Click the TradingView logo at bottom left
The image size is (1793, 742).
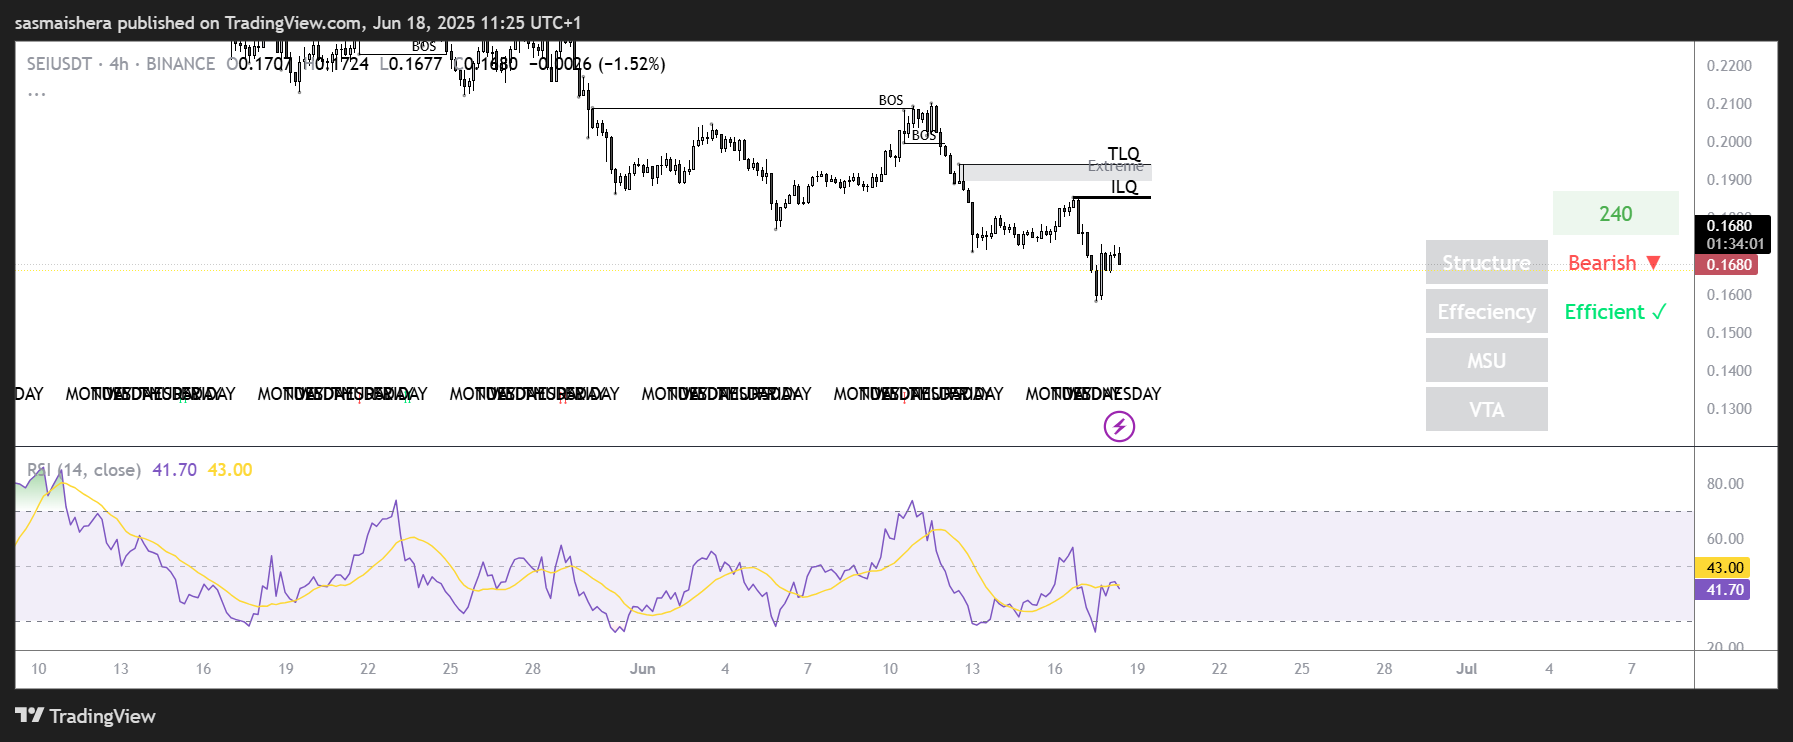point(86,716)
